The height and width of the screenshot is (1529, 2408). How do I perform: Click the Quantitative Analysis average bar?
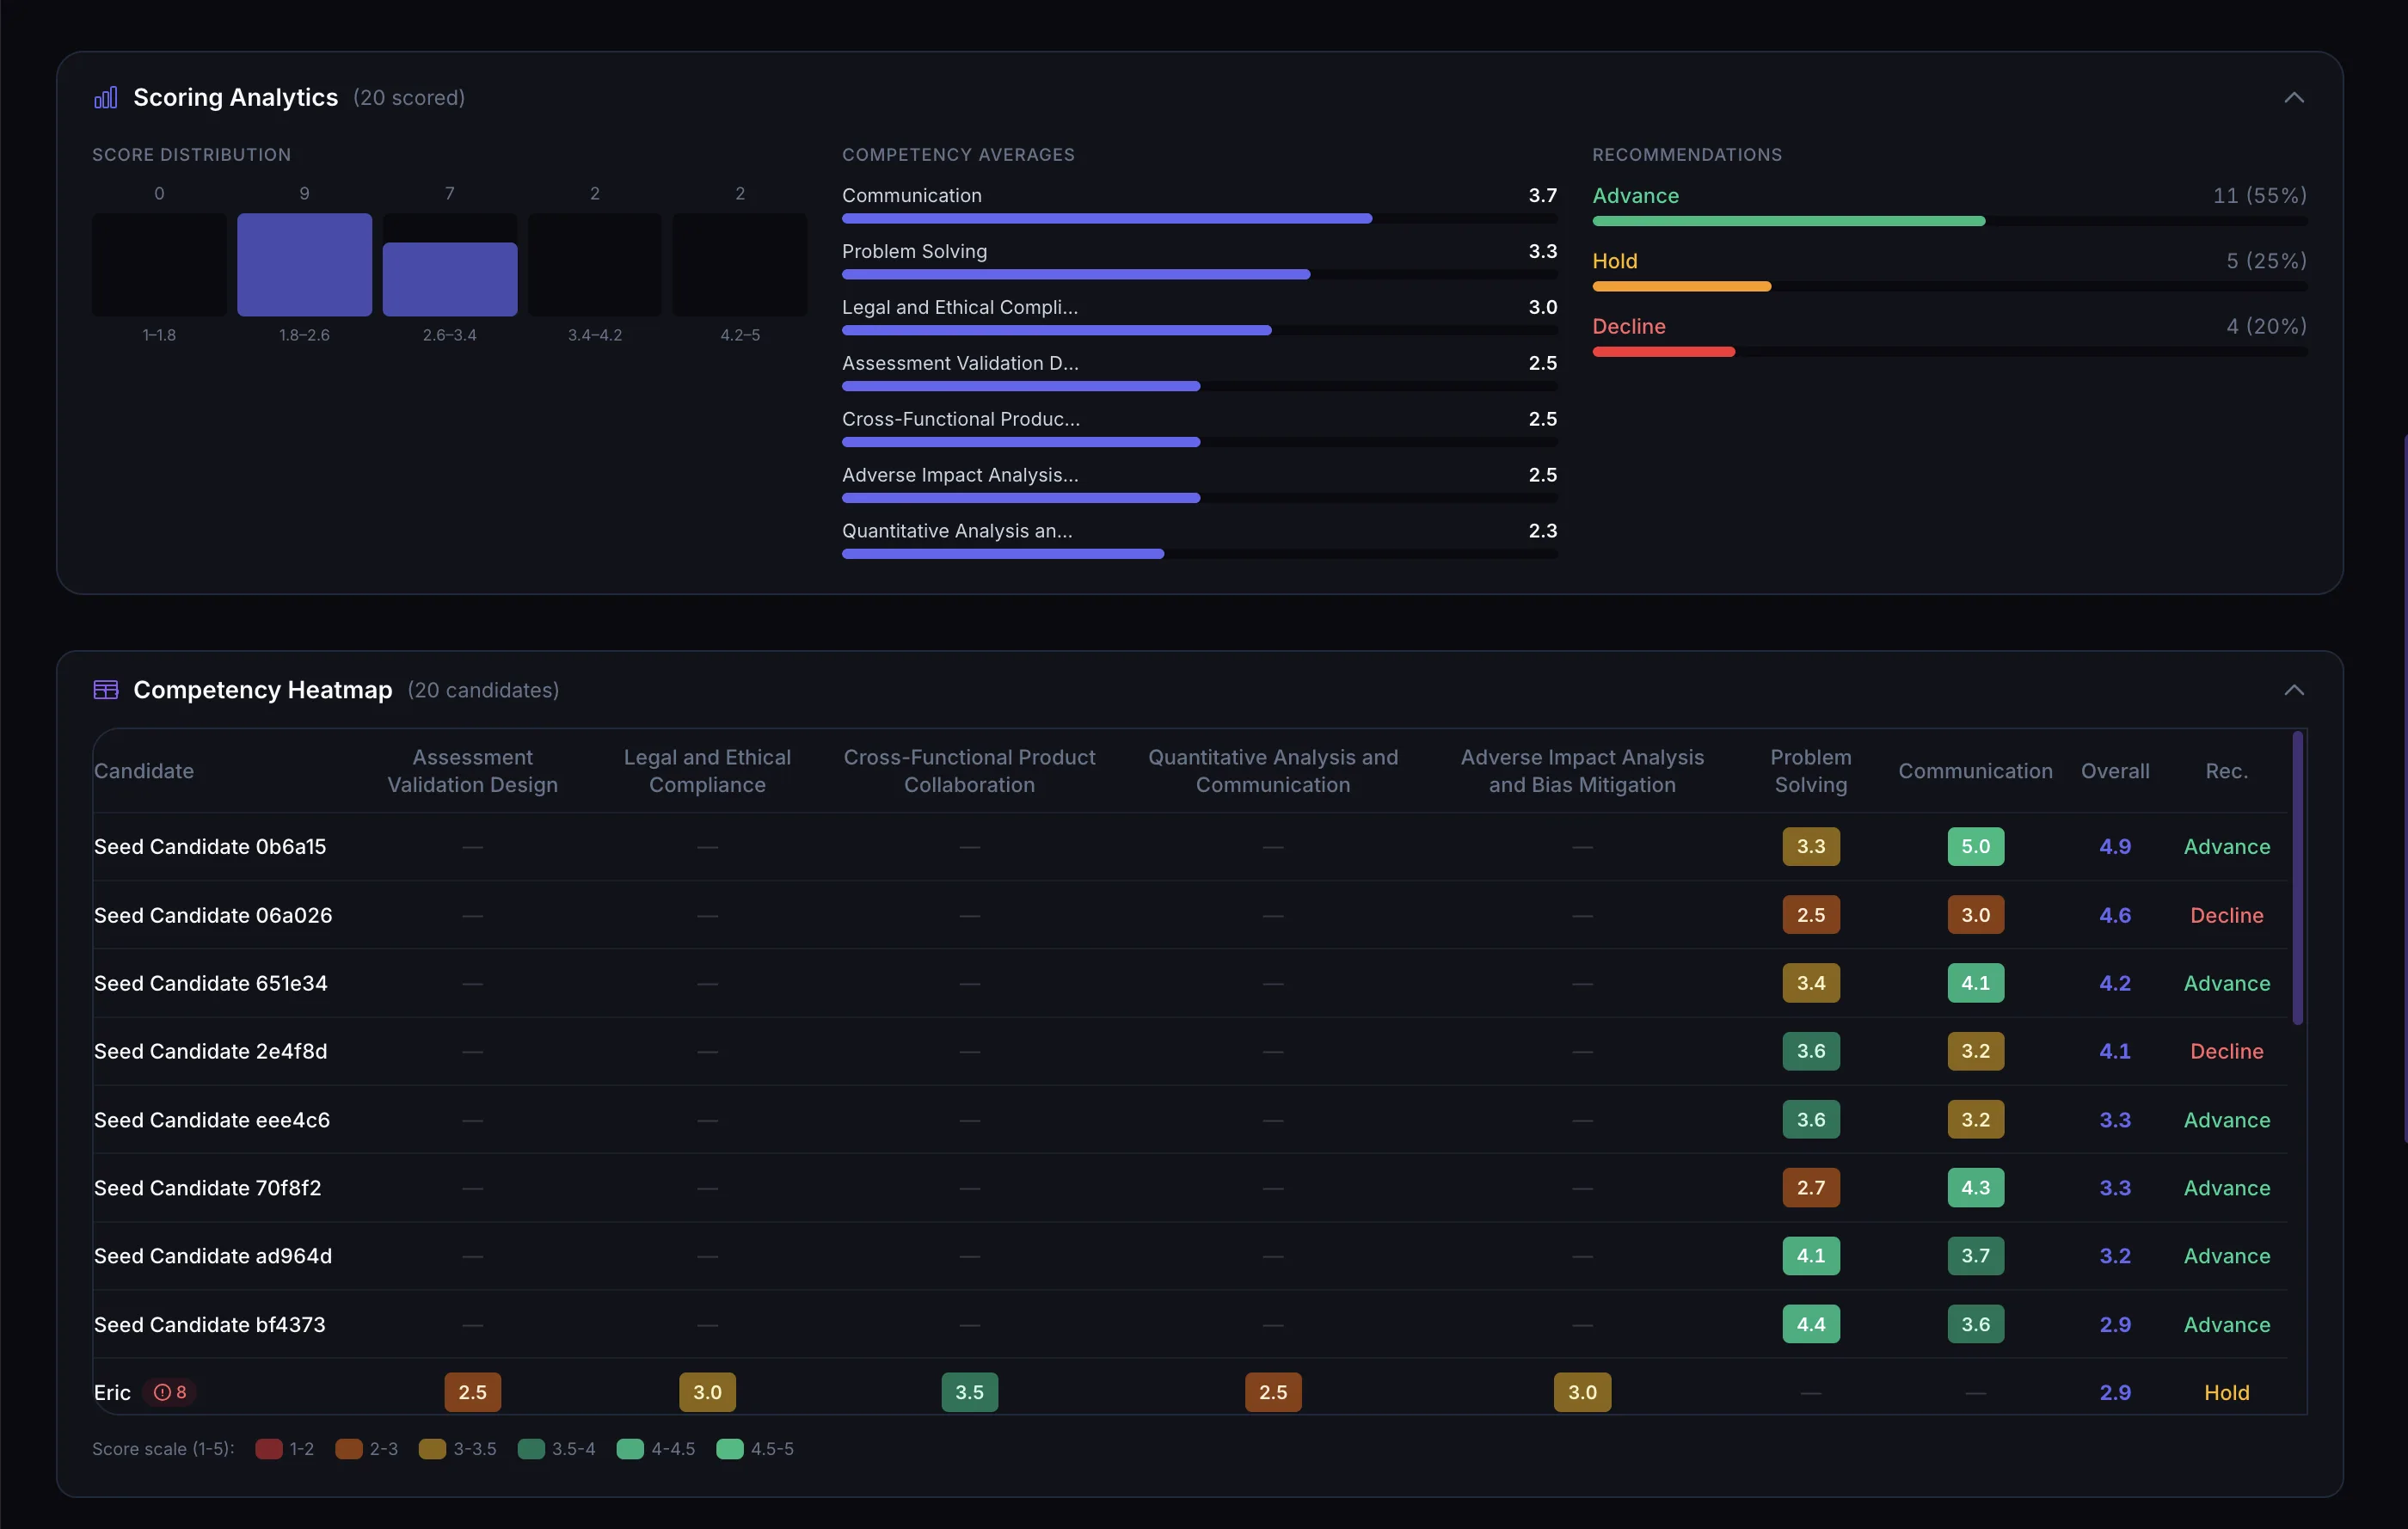point(1199,554)
